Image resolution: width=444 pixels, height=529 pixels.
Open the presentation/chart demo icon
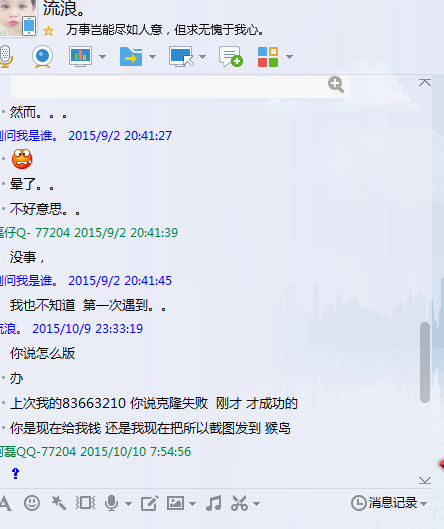[80, 56]
